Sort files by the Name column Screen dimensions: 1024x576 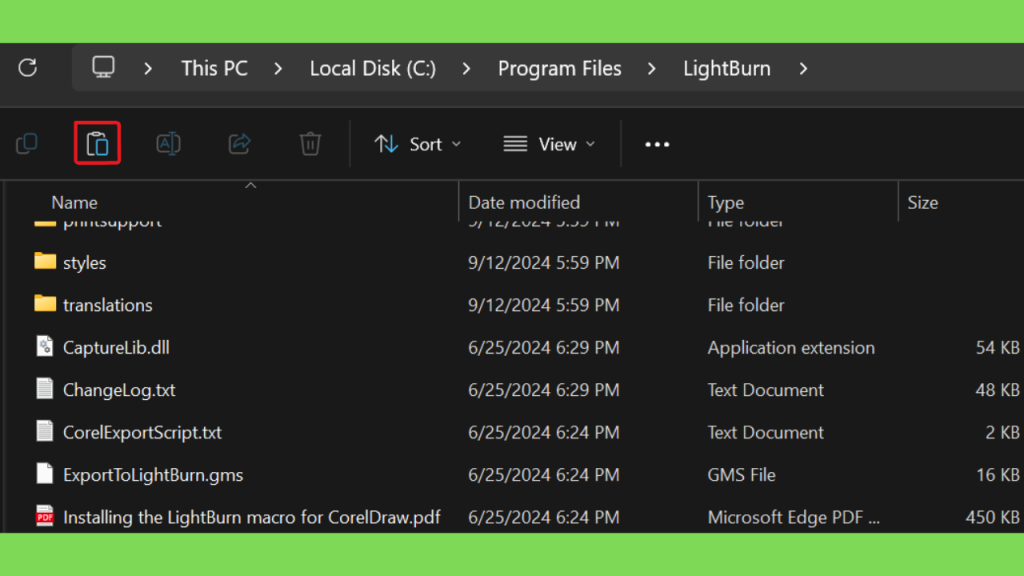click(x=74, y=202)
